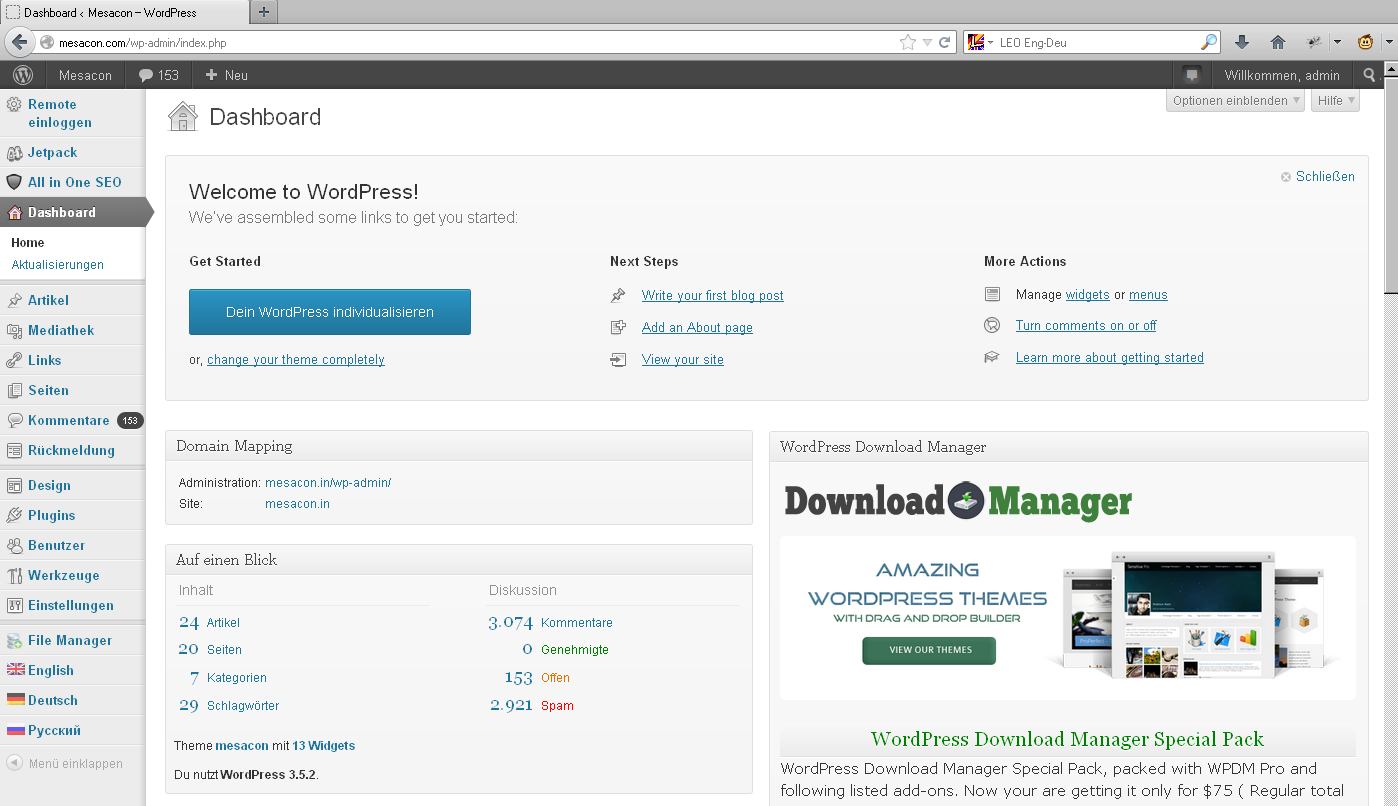The width and height of the screenshot is (1398, 806).
Task: Click the 24 Artikel count link
Action: tap(209, 622)
